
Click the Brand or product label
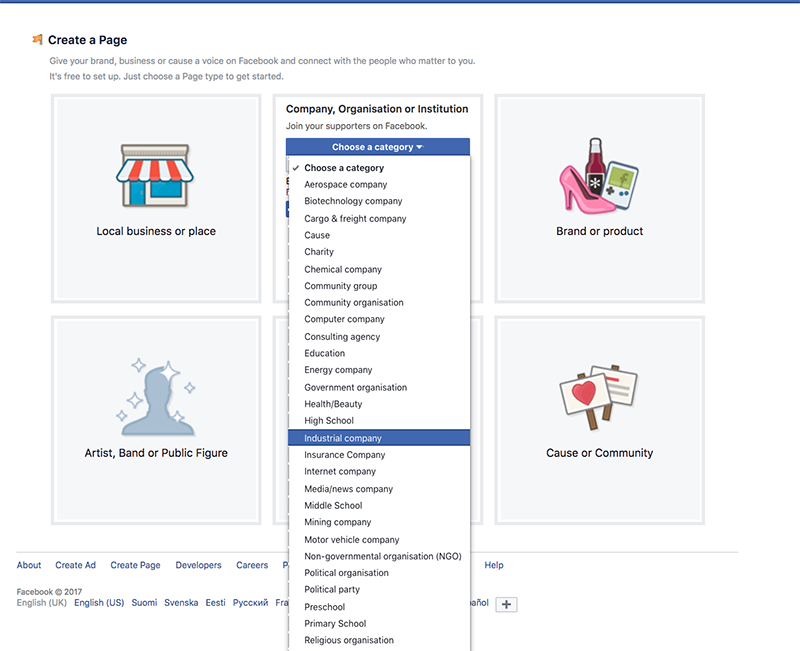(x=599, y=231)
